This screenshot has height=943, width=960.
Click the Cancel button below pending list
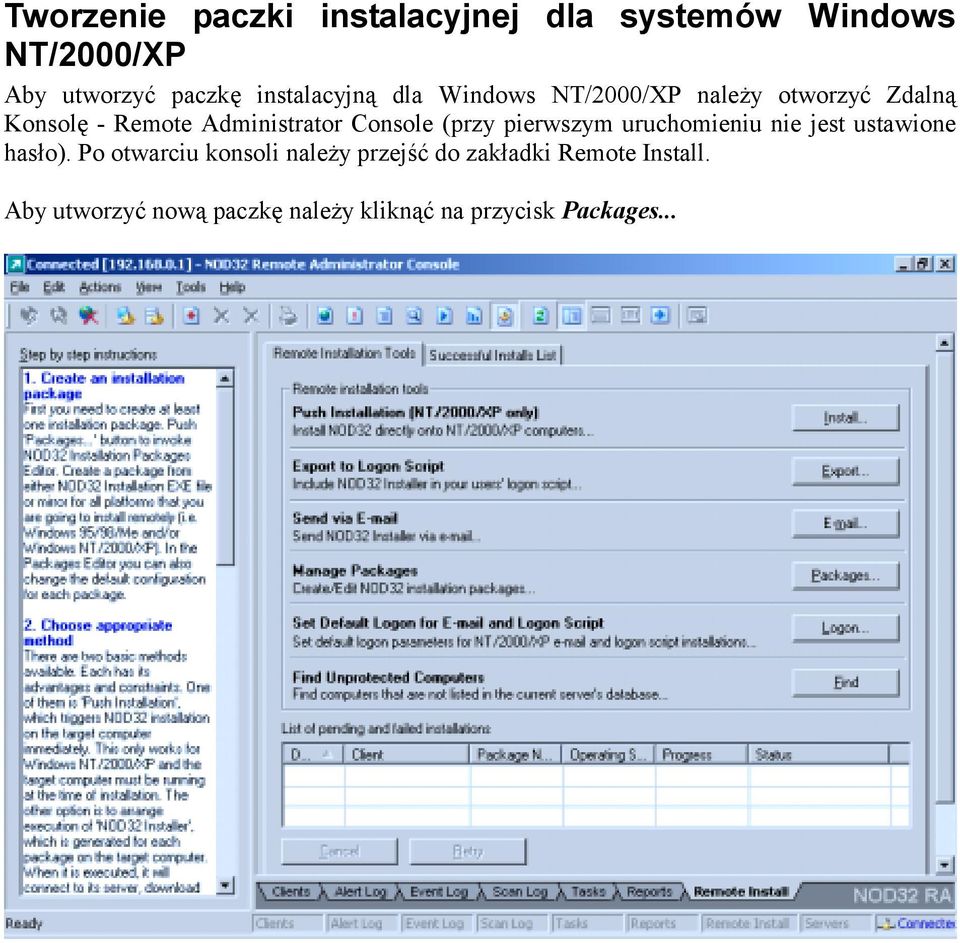tap(340, 852)
